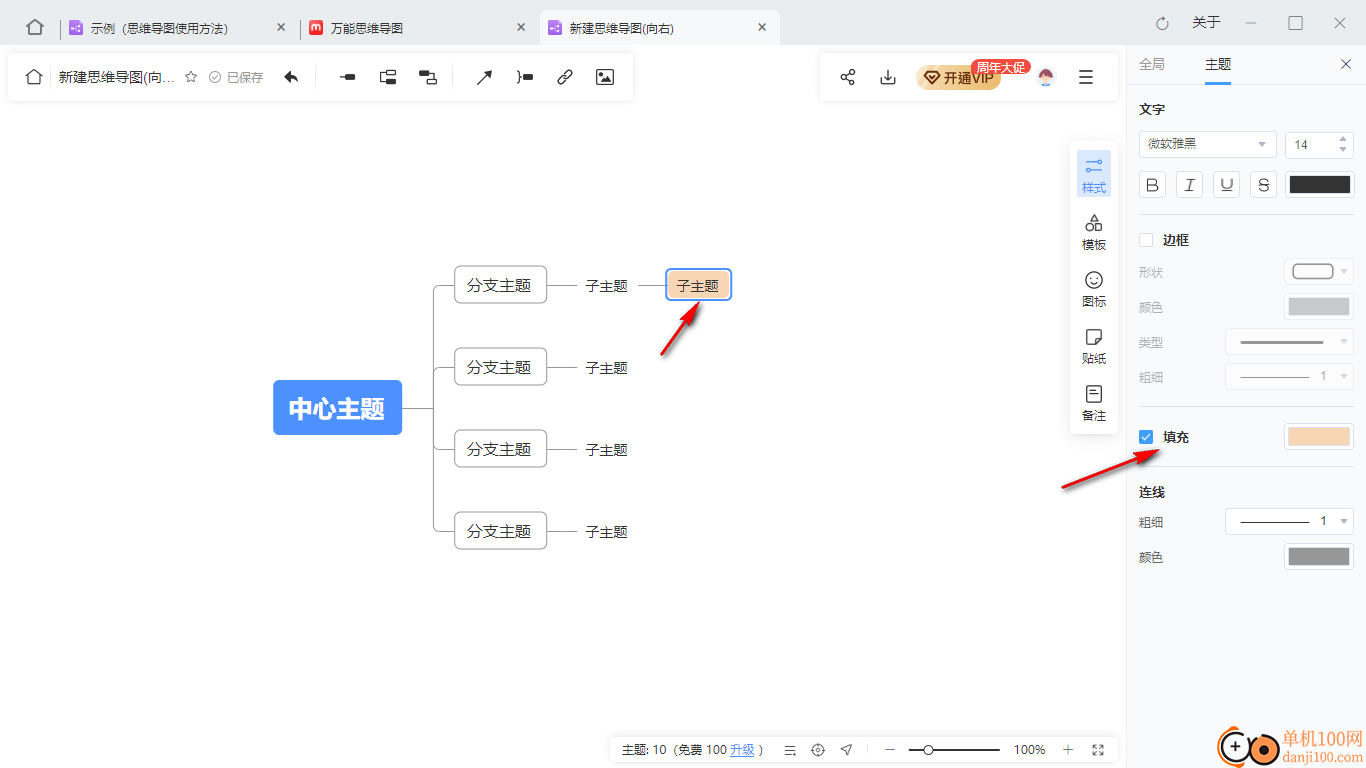Select the 中心主题 central node
This screenshot has height=768, width=1366.
click(x=337, y=408)
